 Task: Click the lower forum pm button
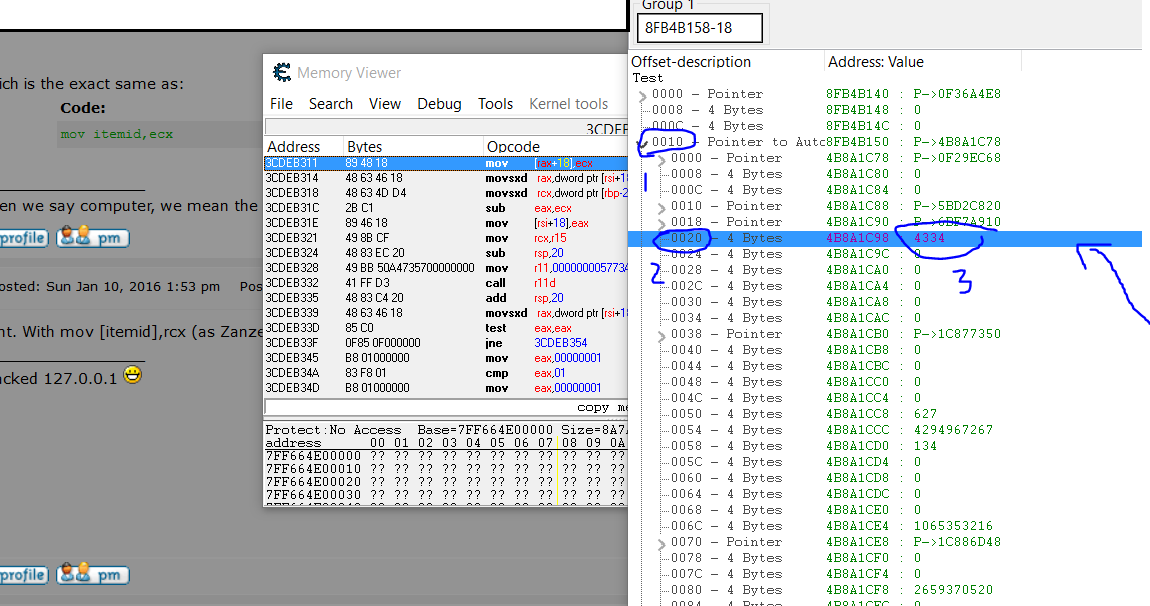pos(93,575)
